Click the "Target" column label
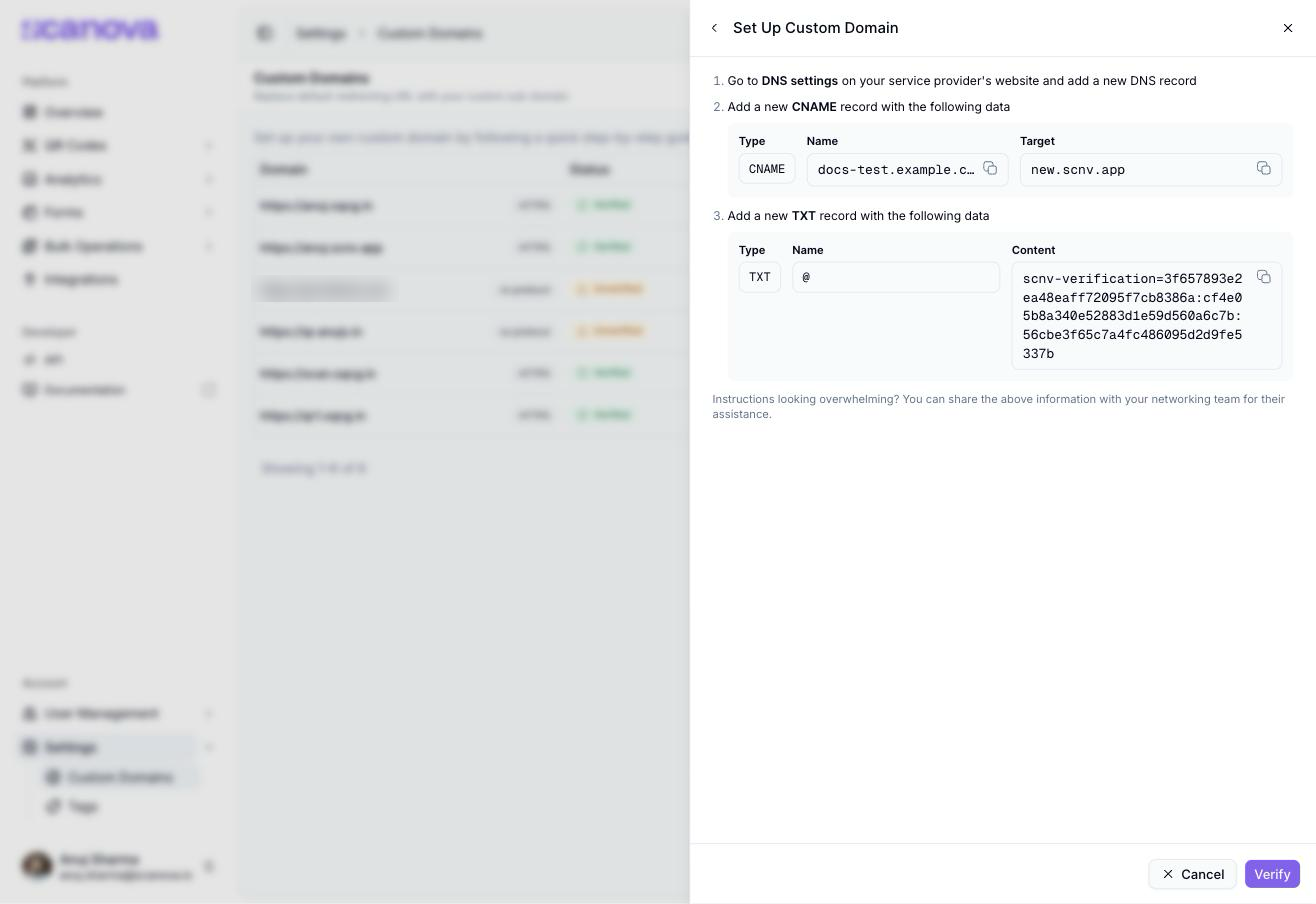Image resolution: width=1316 pixels, height=904 pixels. (1037, 141)
